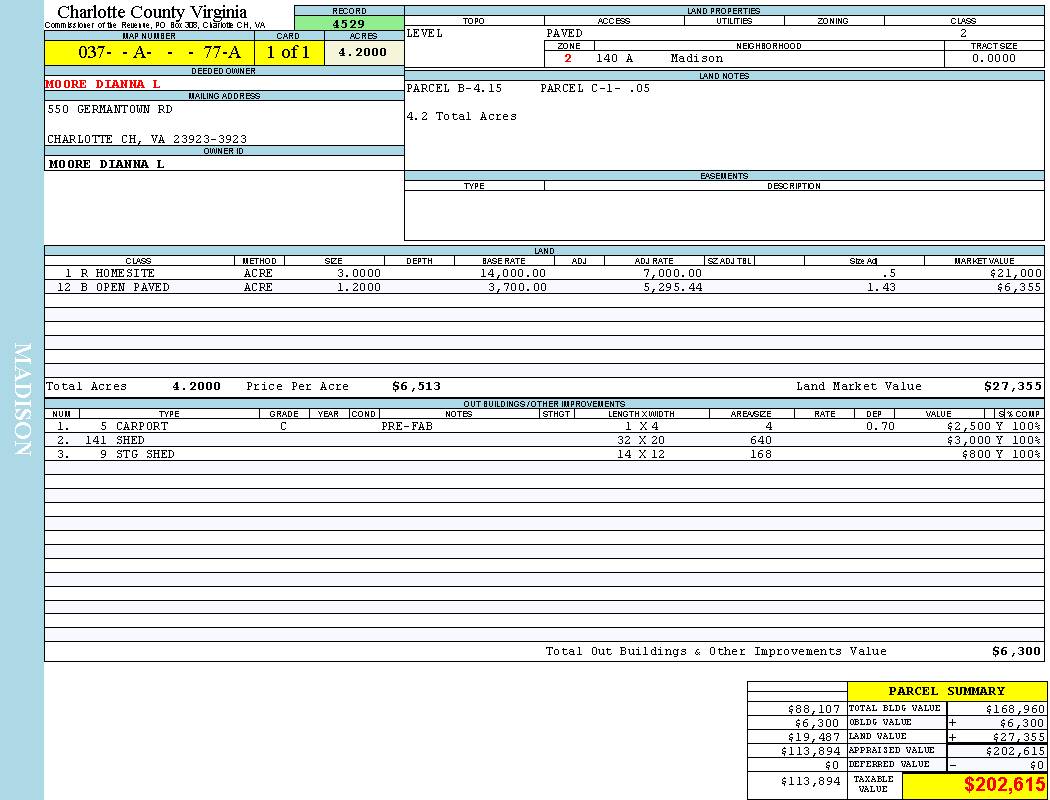Click the Price Per Acre value $6,513
Image resolution: width=1050 pixels, height=800 pixels.
(x=416, y=386)
